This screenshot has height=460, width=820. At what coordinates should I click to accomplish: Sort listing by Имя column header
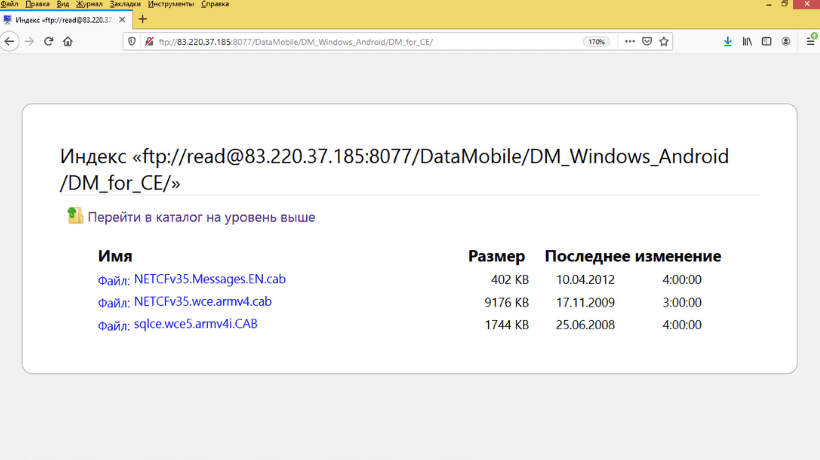coord(115,256)
